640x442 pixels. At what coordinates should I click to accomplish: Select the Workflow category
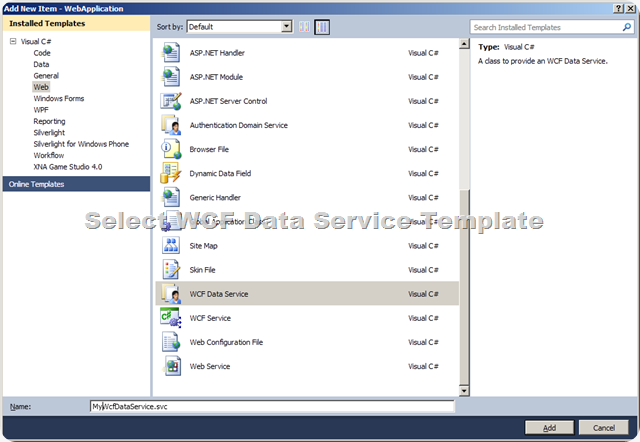49,155
